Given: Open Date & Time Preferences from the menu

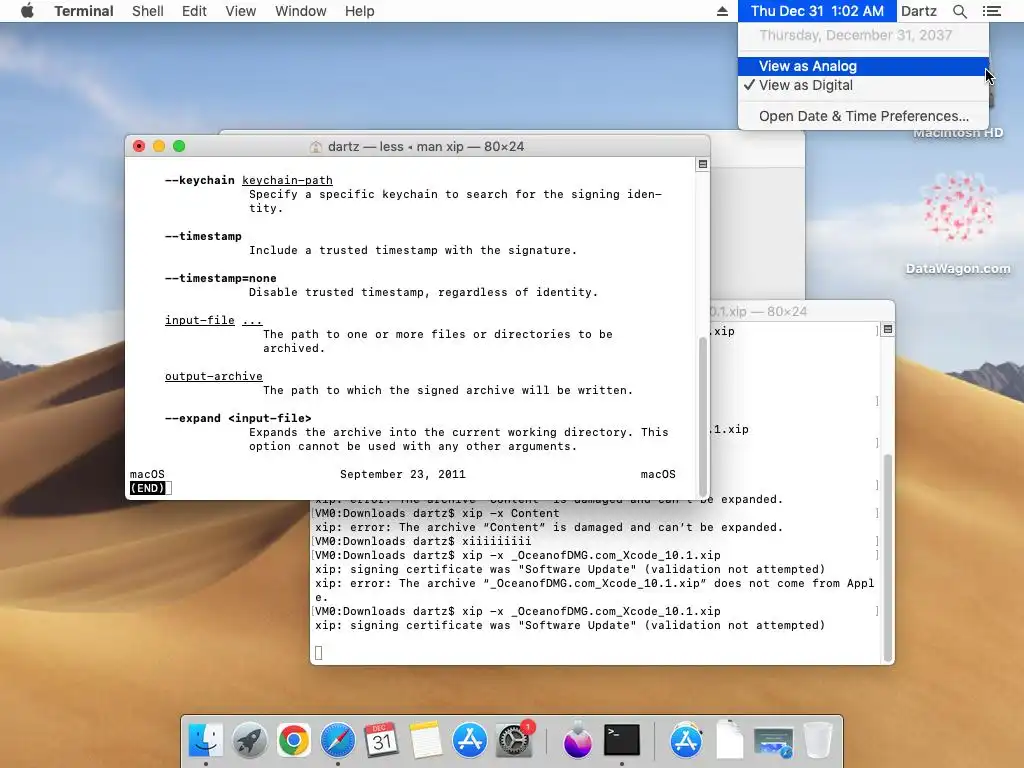Looking at the screenshot, I should pos(863,116).
